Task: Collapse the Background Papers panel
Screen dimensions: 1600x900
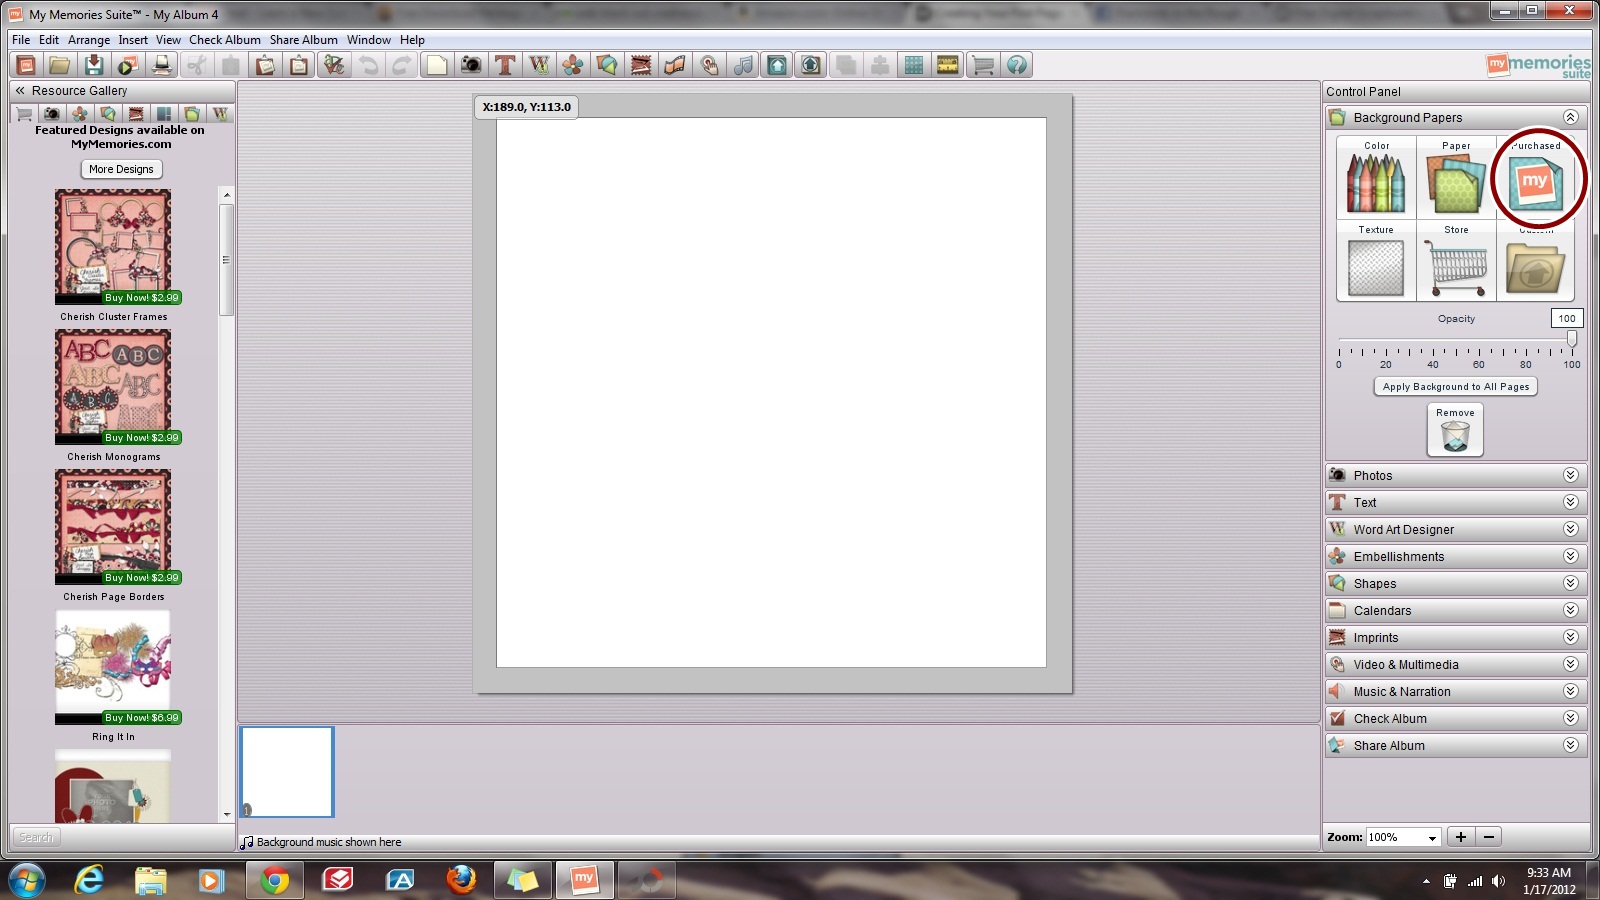Action: (x=1570, y=117)
